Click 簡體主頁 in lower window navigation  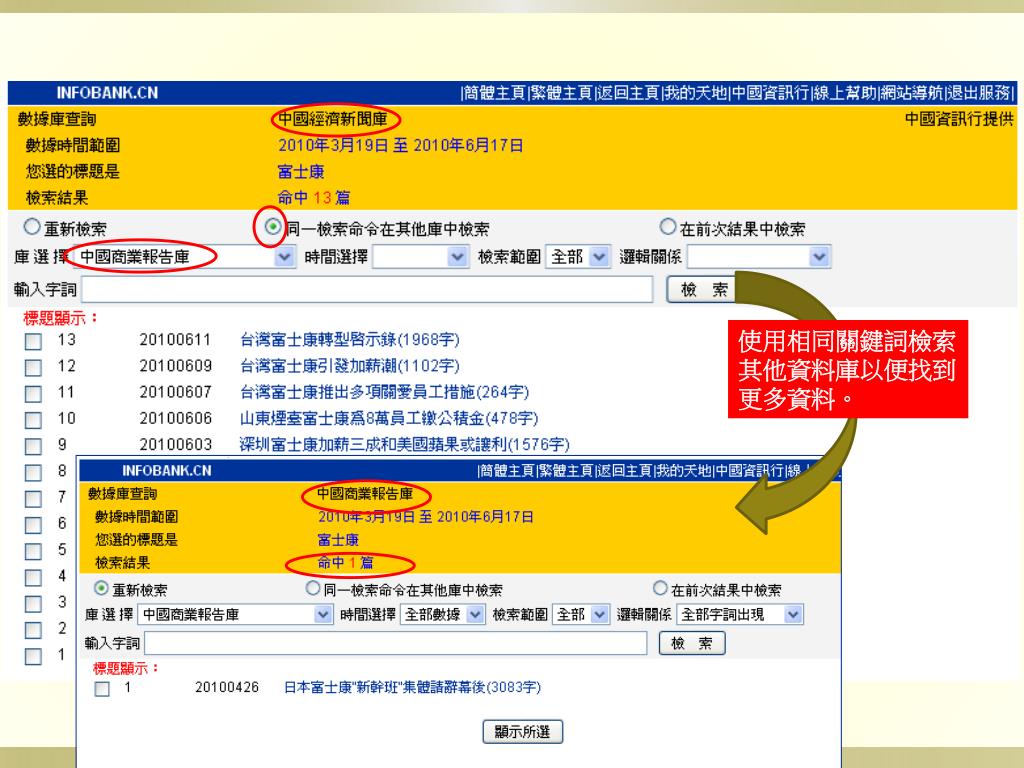pos(507,470)
